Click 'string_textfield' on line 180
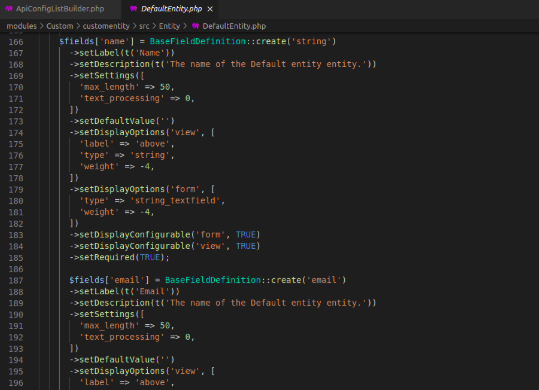539x390 pixels. point(175,200)
